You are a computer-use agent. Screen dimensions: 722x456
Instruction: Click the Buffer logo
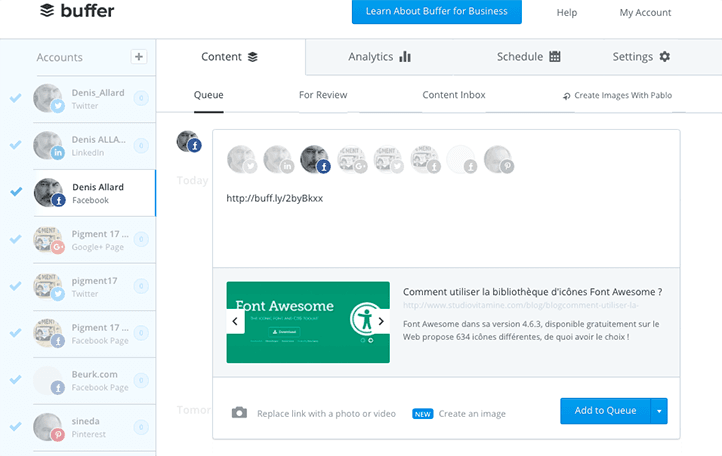point(77,12)
